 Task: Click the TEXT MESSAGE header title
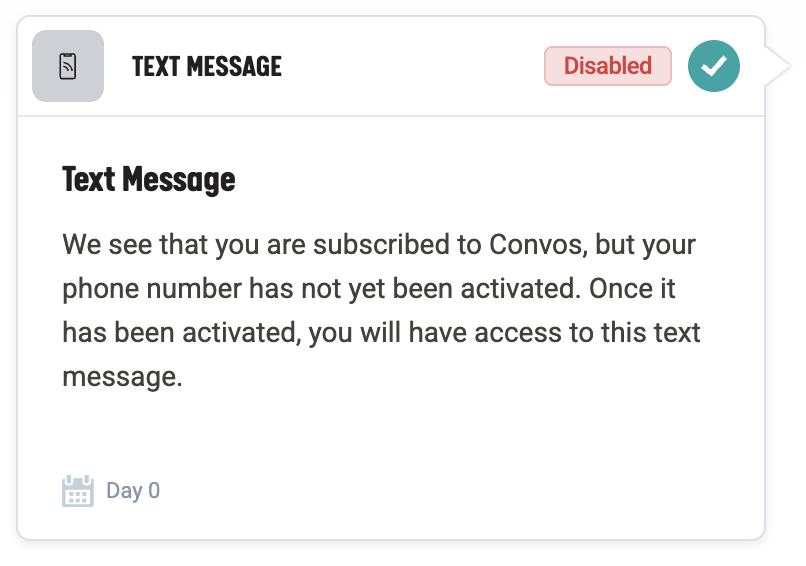[x=207, y=67]
